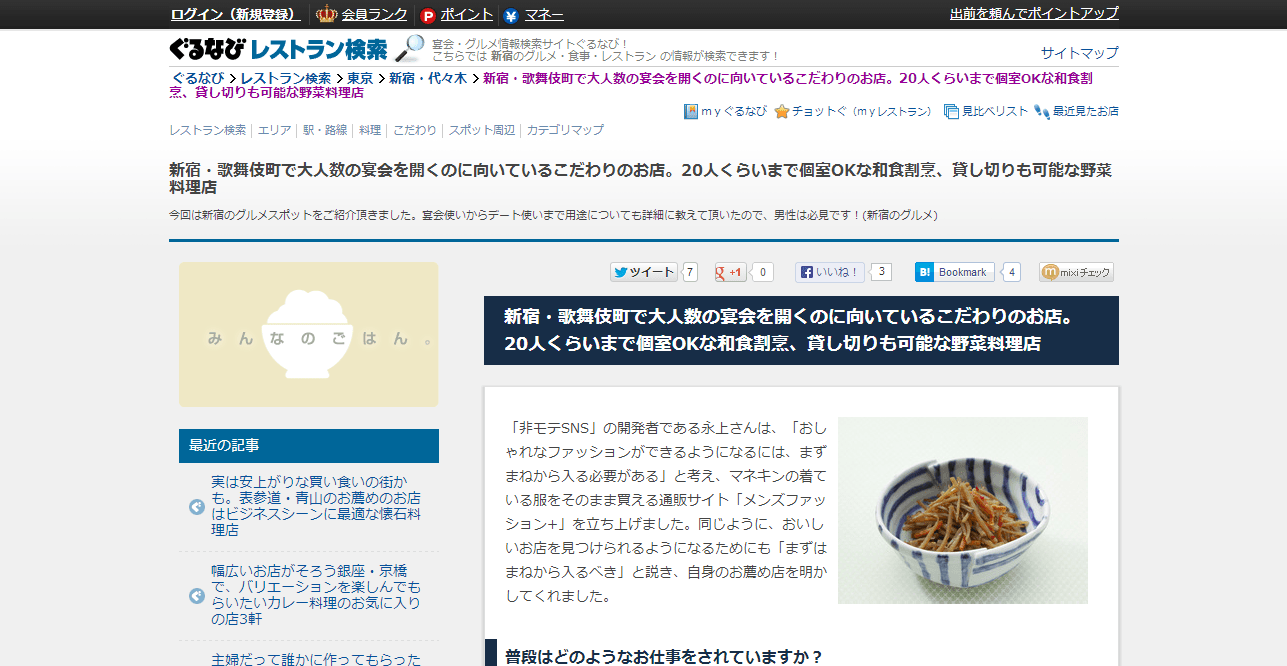Click the magnifying glass beside レストラン検索 logo
The width and height of the screenshot is (1287, 666).
tap(408, 48)
